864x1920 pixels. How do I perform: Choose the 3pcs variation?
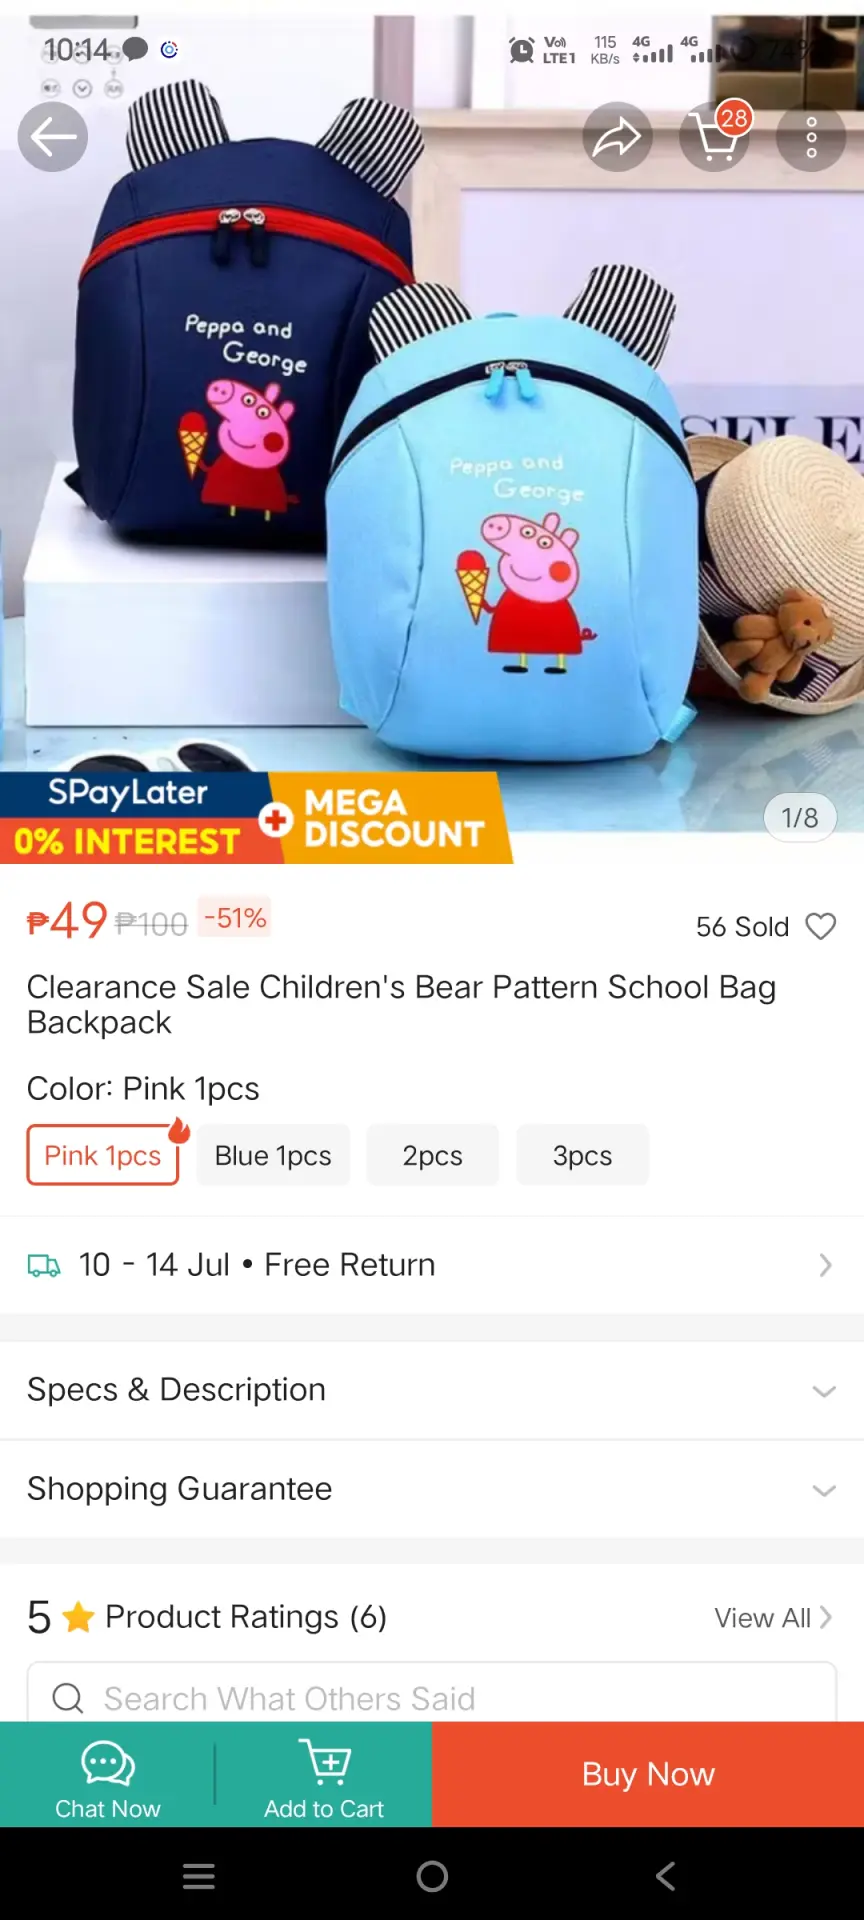(582, 1155)
